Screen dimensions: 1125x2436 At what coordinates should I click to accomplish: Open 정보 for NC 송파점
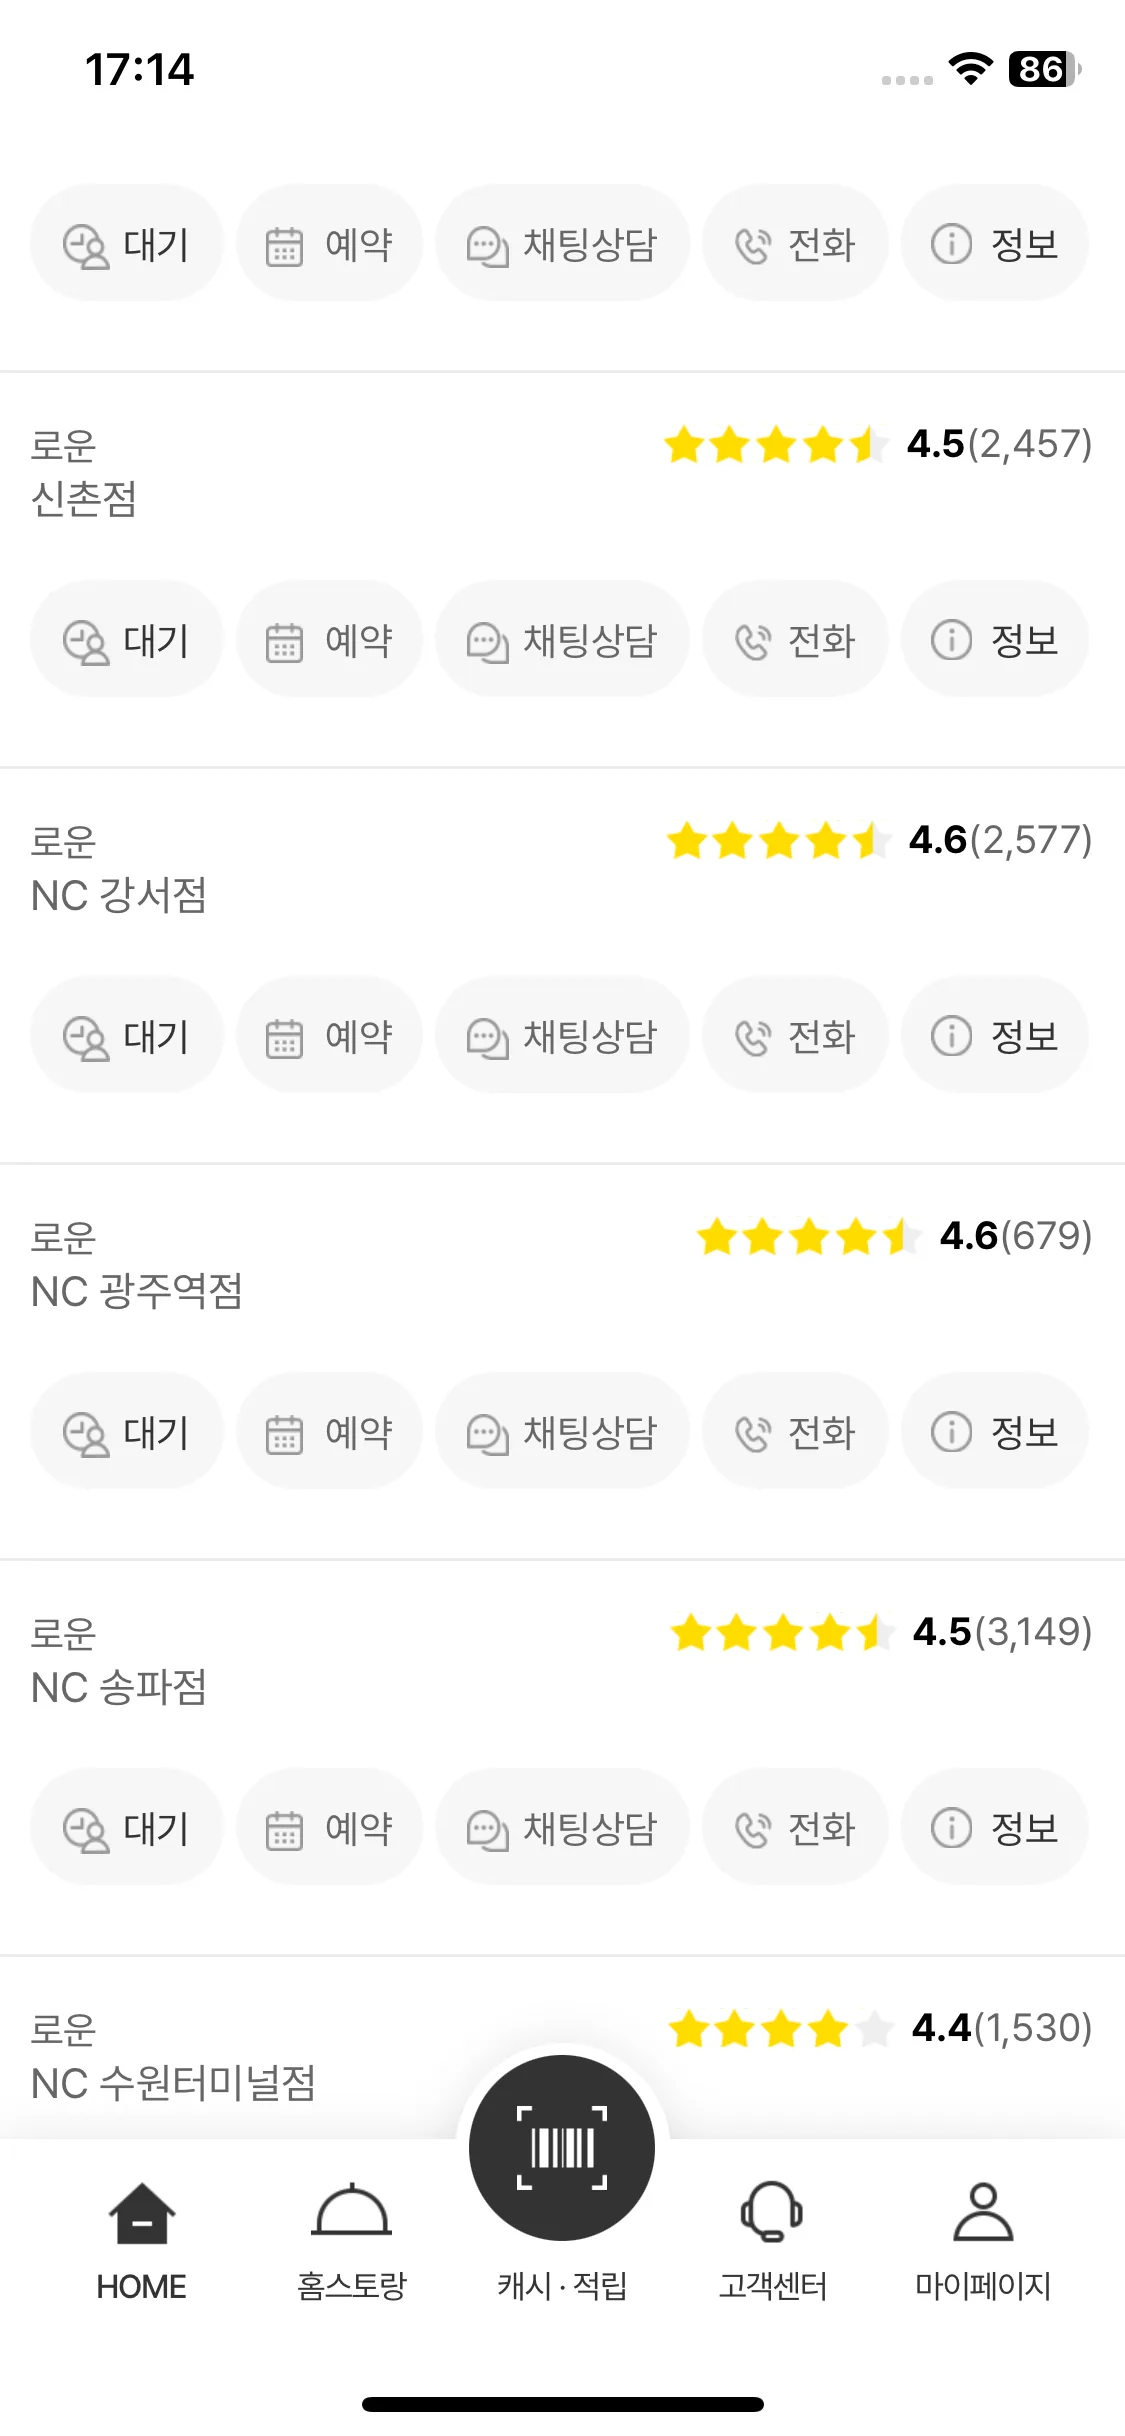[994, 1828]
